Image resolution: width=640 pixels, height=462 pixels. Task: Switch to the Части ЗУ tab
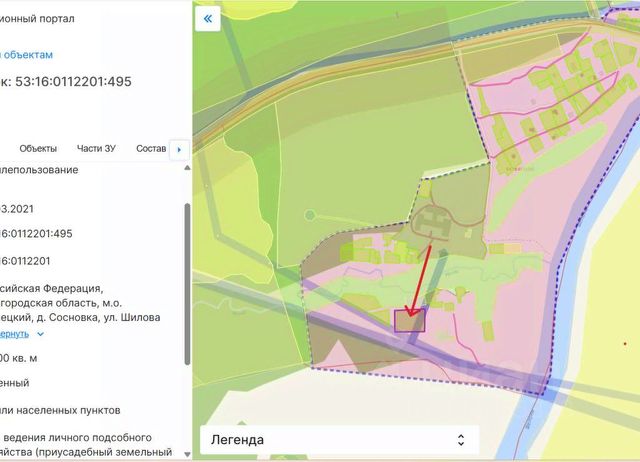(96, 149)
